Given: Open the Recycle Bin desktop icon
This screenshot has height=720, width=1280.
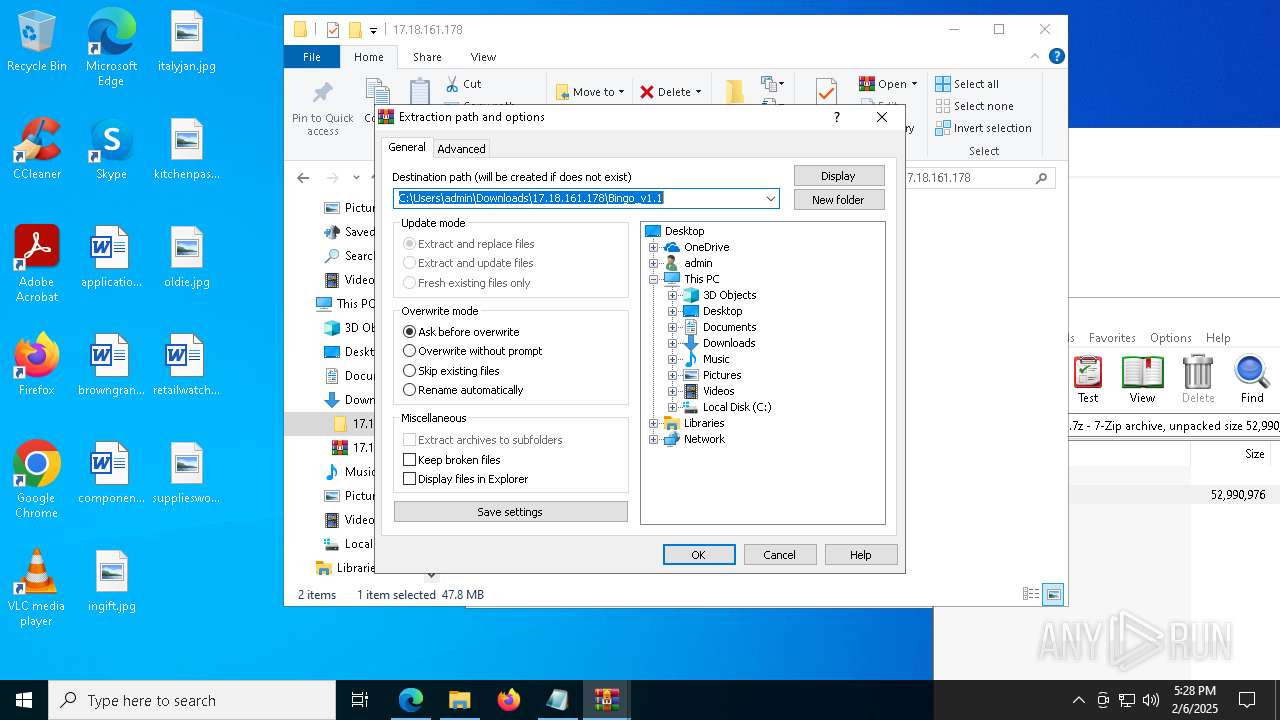Looking at the screenshot, I should 37,42.
